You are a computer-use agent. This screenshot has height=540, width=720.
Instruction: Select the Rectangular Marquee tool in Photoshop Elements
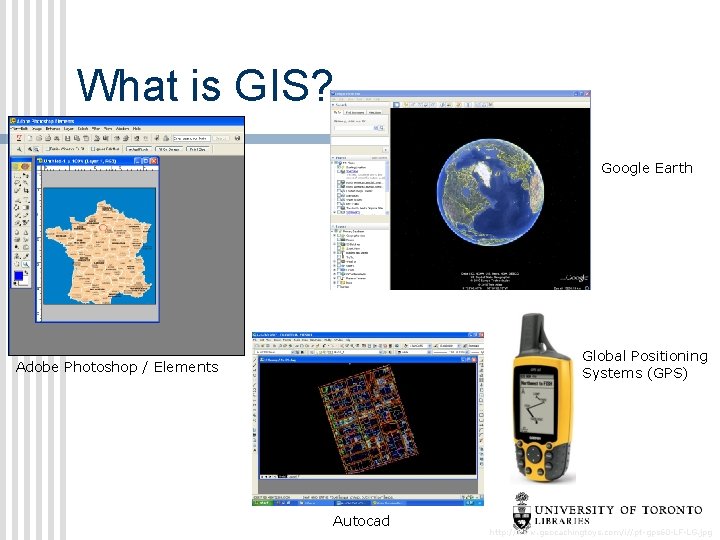click(x=17, y=175)
